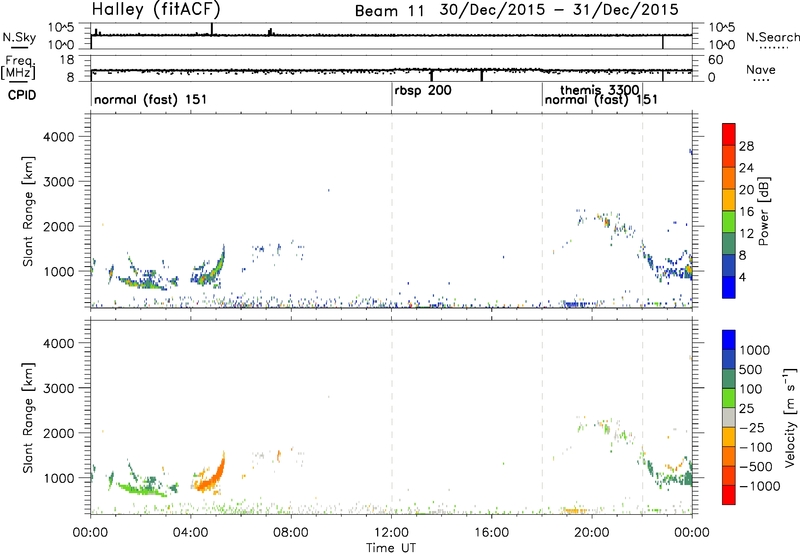Screen dimensions: 800x554
Task: Click the red -1000 velocity colorbar swatch
Action: click(x=729, y=495)
